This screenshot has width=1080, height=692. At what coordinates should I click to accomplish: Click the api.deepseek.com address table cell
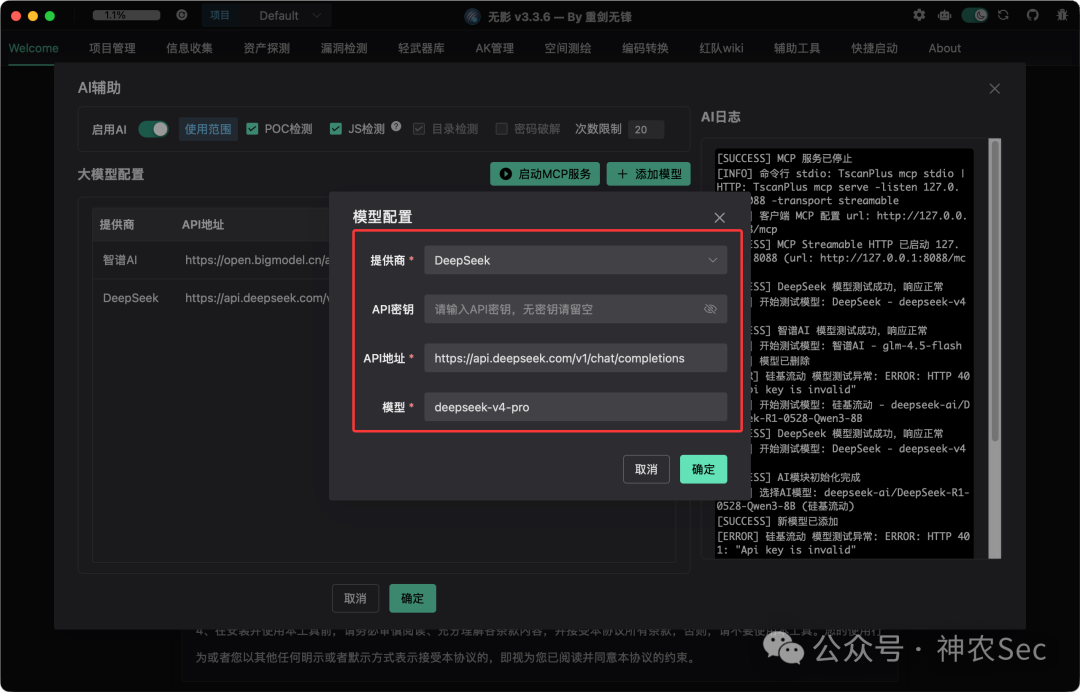point(256,297)
